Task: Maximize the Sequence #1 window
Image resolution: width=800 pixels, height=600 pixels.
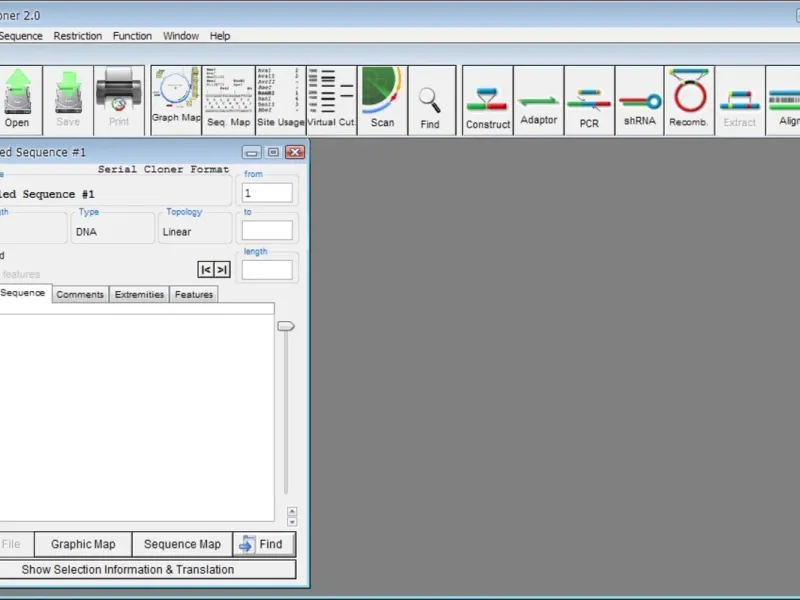Action: [x=273, y=152]
